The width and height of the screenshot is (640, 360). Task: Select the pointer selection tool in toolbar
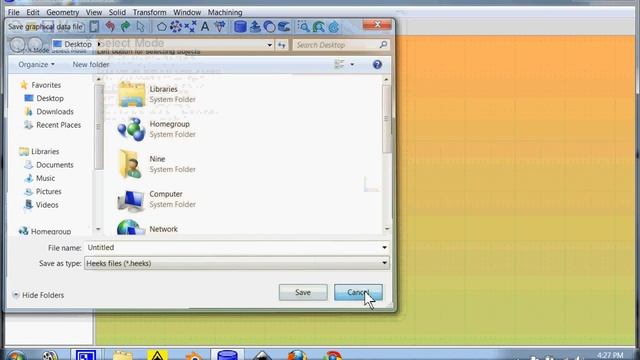click(x=140, y=27)
